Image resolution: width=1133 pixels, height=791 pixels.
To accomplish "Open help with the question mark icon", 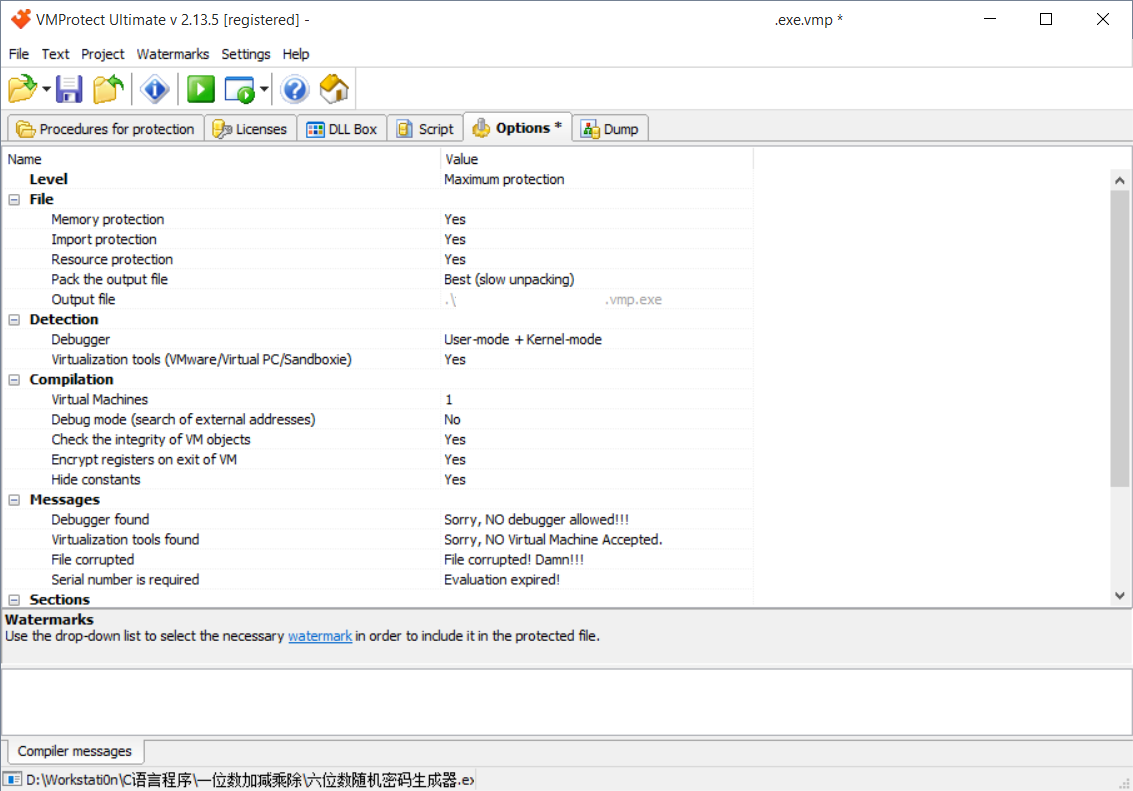I will pyautogui.click(x=294, y=89).
